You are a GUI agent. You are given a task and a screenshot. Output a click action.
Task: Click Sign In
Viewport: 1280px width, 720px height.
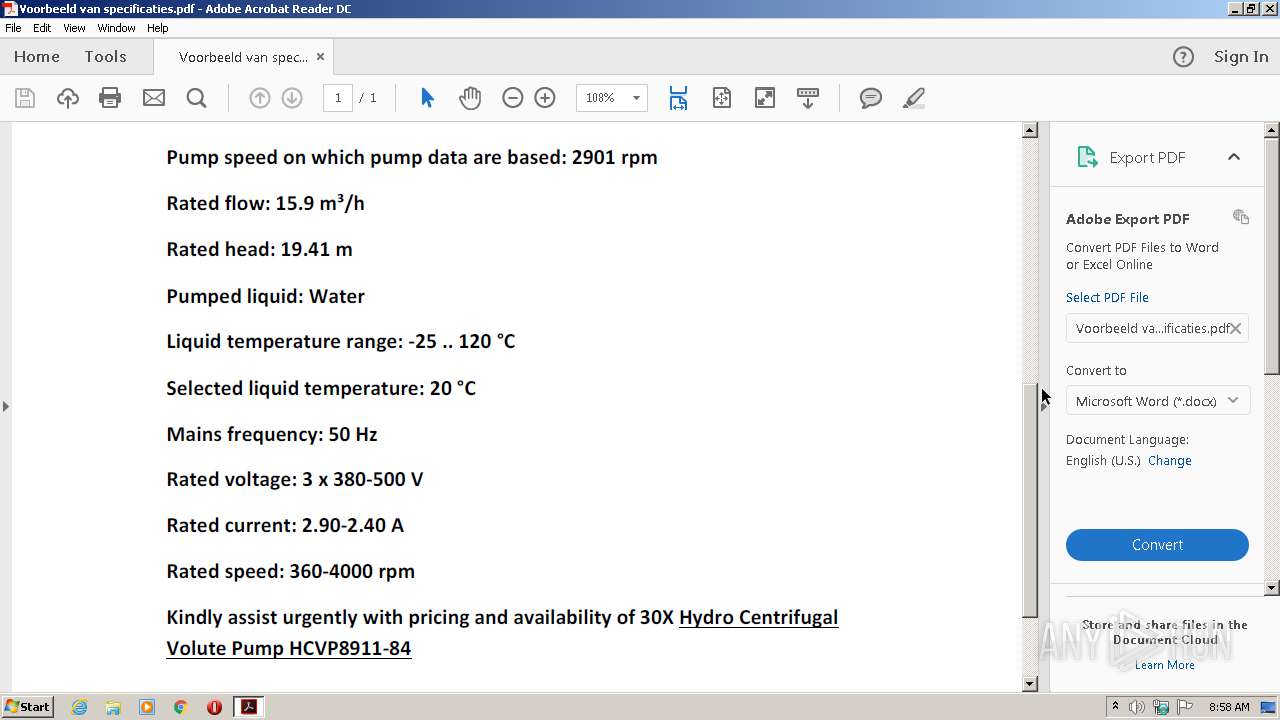tap(1241, 57)
